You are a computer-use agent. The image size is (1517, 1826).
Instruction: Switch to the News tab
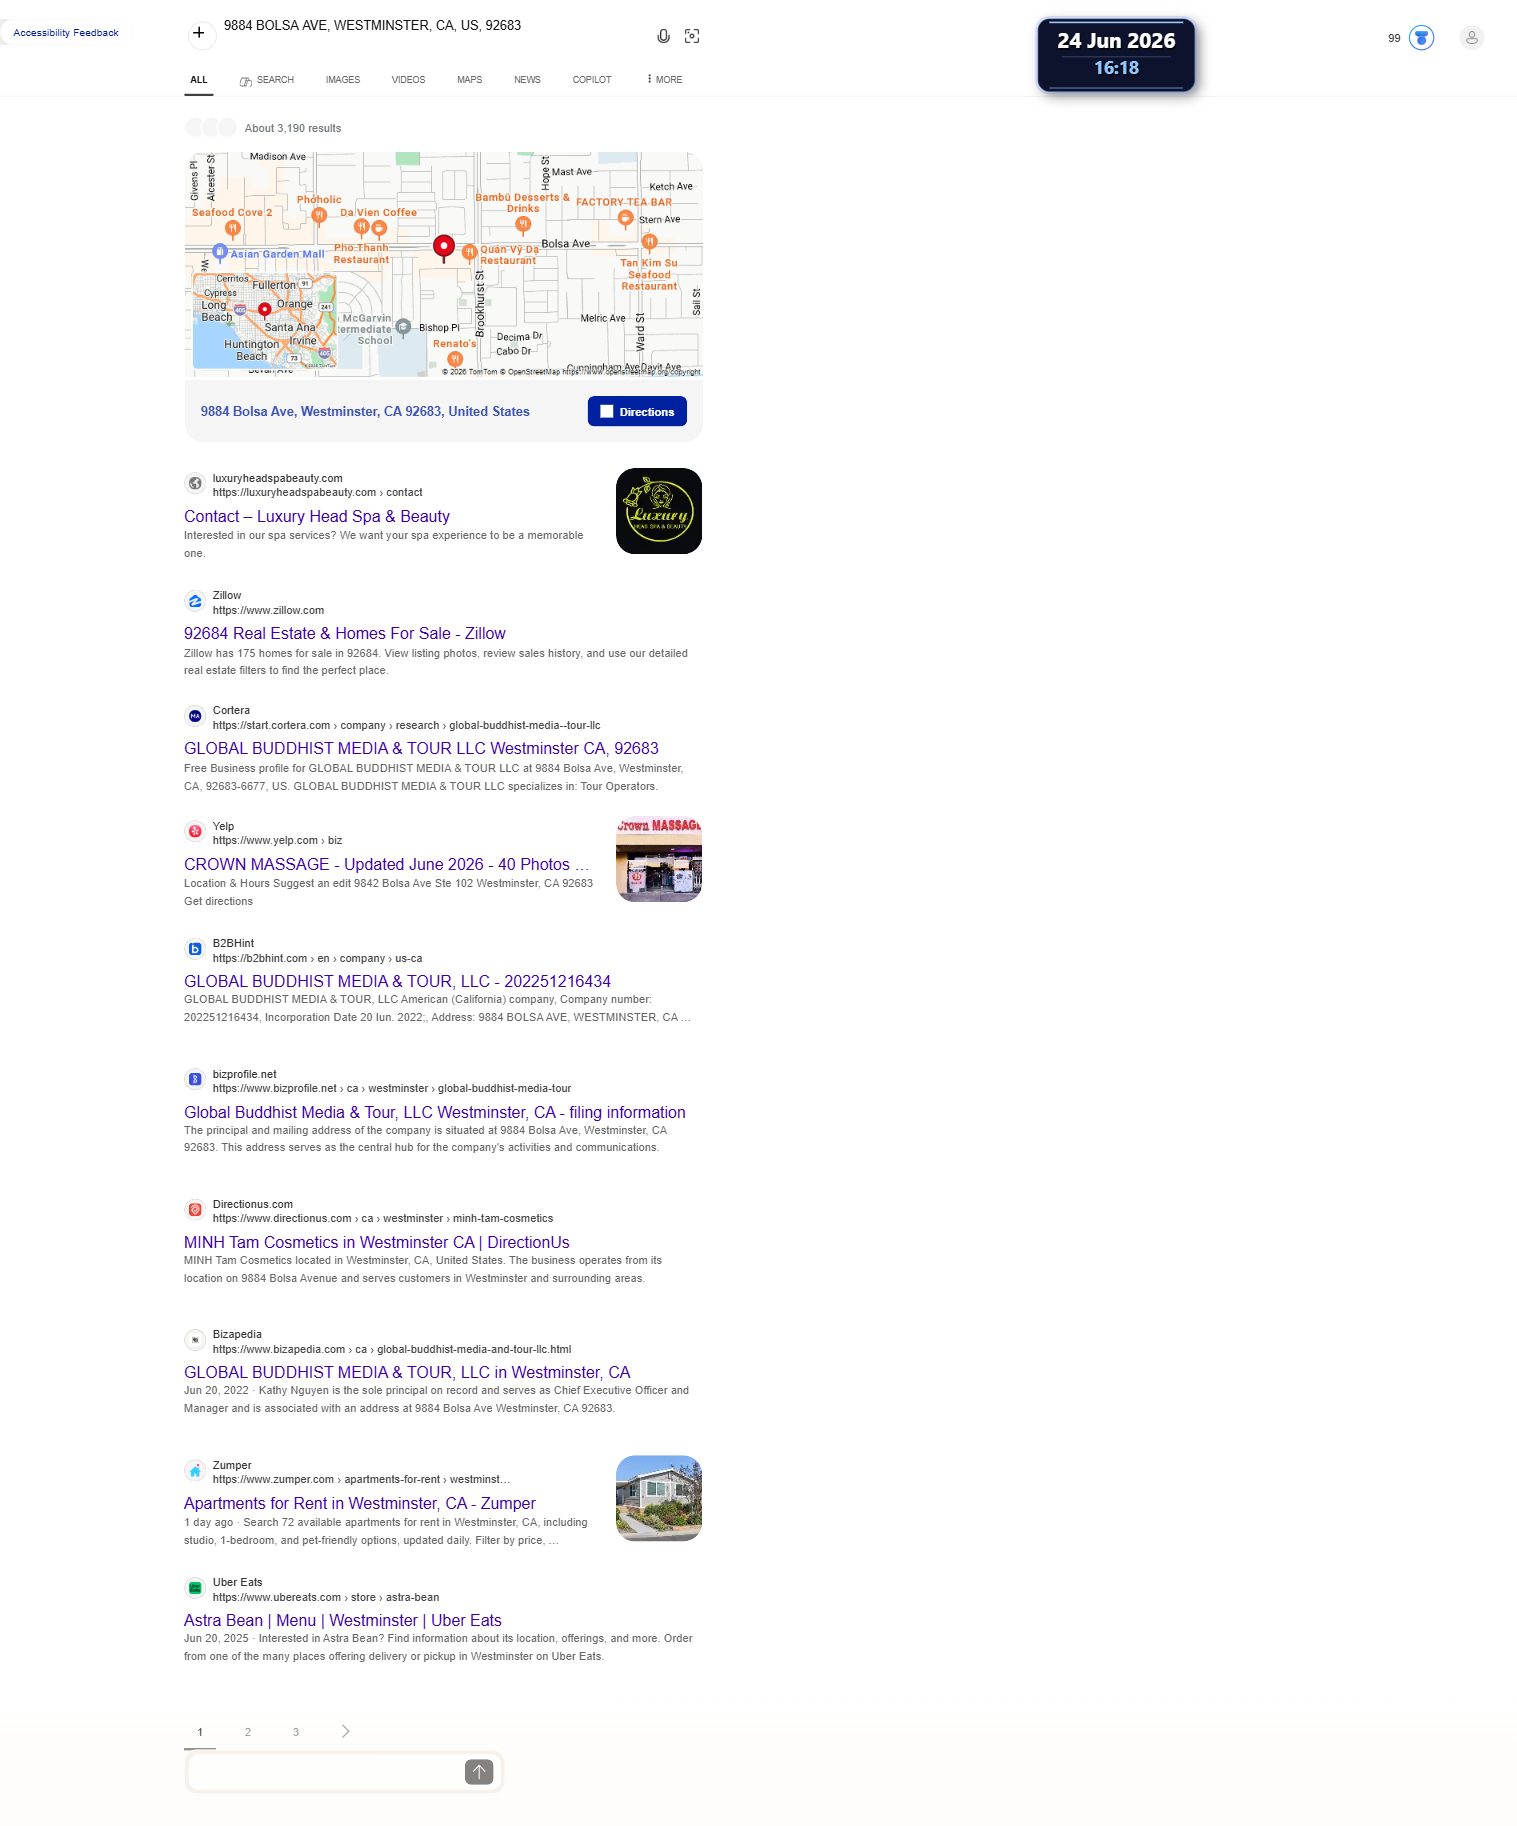click(x=527, y=80)
